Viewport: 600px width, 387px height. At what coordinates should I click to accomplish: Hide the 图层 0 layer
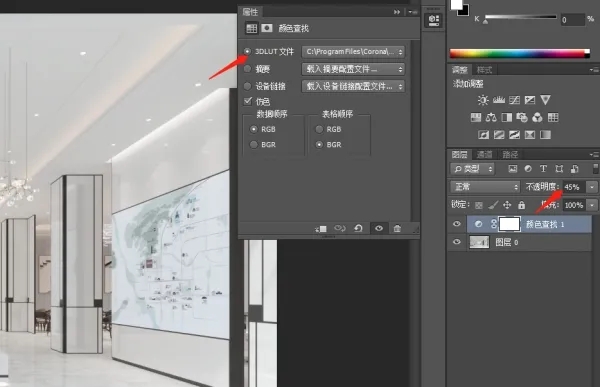pos(457,242)
